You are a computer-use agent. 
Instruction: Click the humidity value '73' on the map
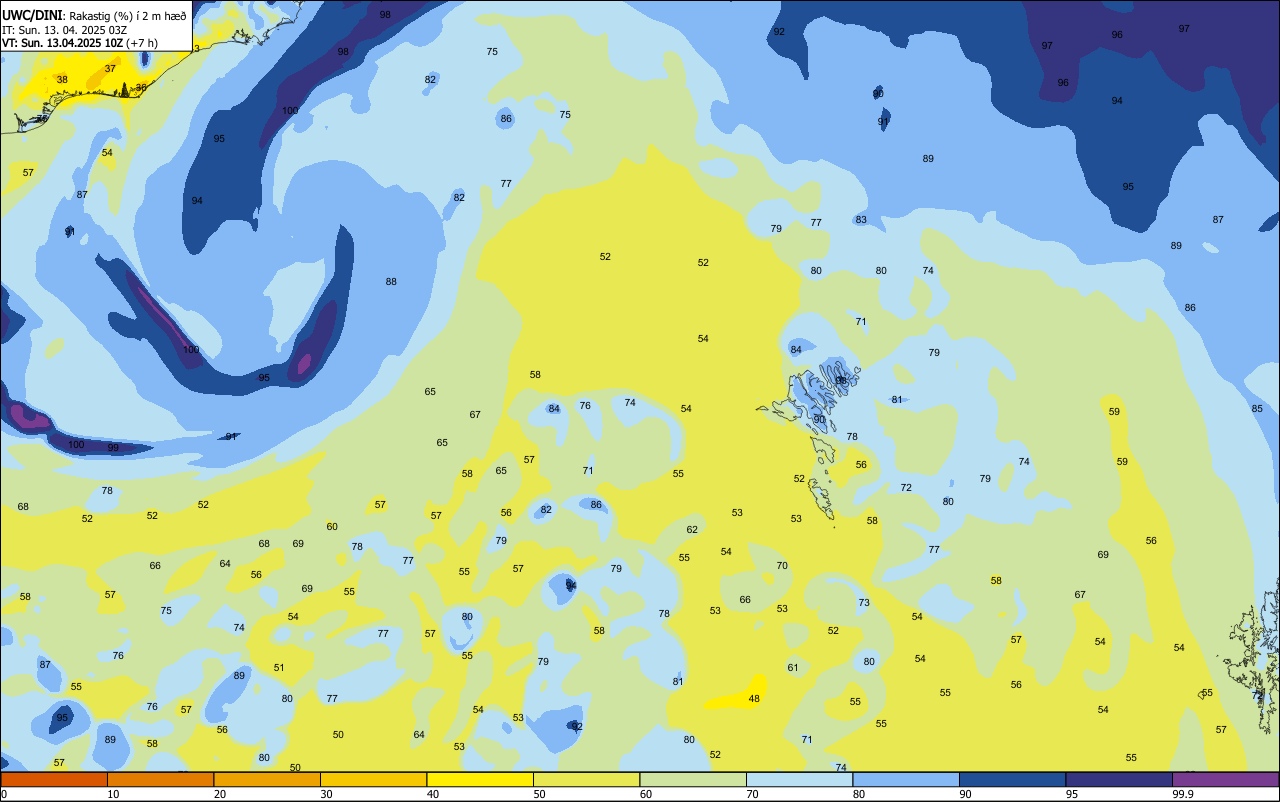pyautogui.click(x=864, y=602)
